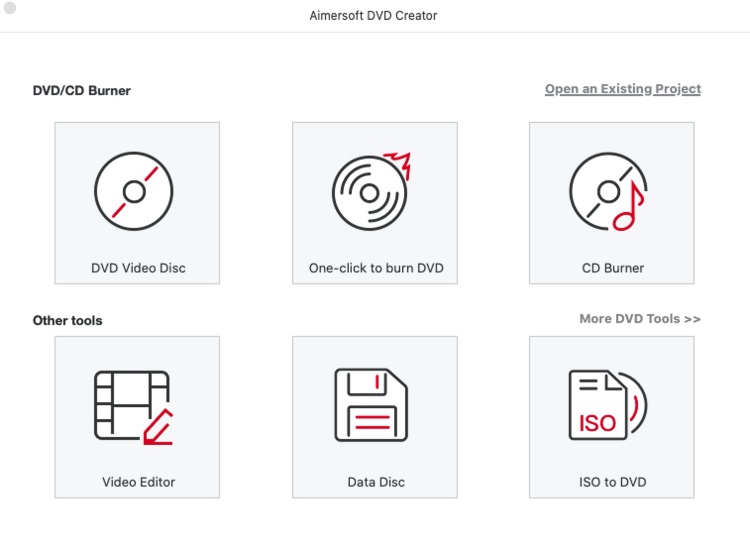Launch the CD Burner music disc icon
This screenshot has height=545, width=750.
(608, 191)
